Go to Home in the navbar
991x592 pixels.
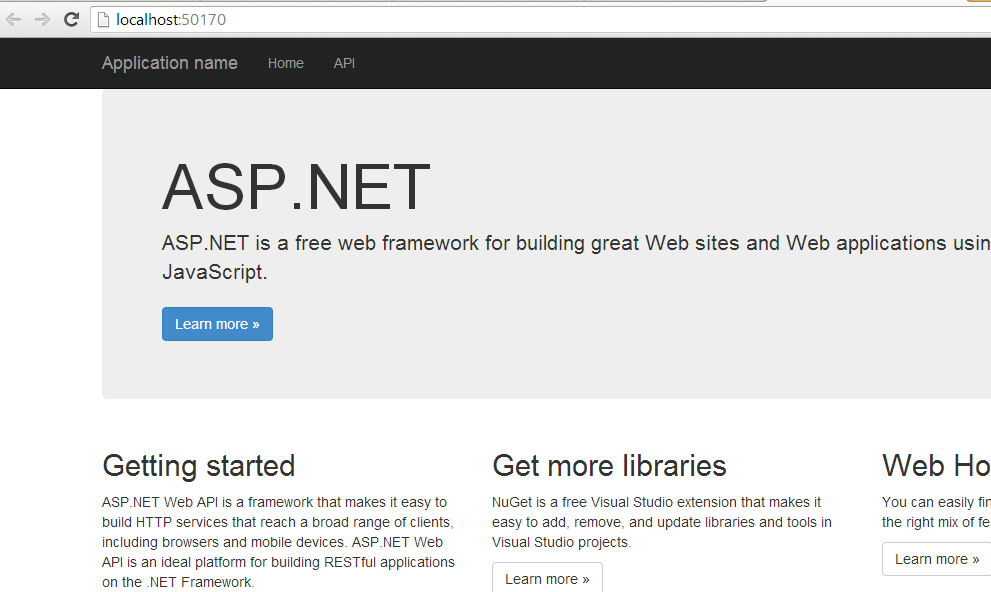[285, 63]
